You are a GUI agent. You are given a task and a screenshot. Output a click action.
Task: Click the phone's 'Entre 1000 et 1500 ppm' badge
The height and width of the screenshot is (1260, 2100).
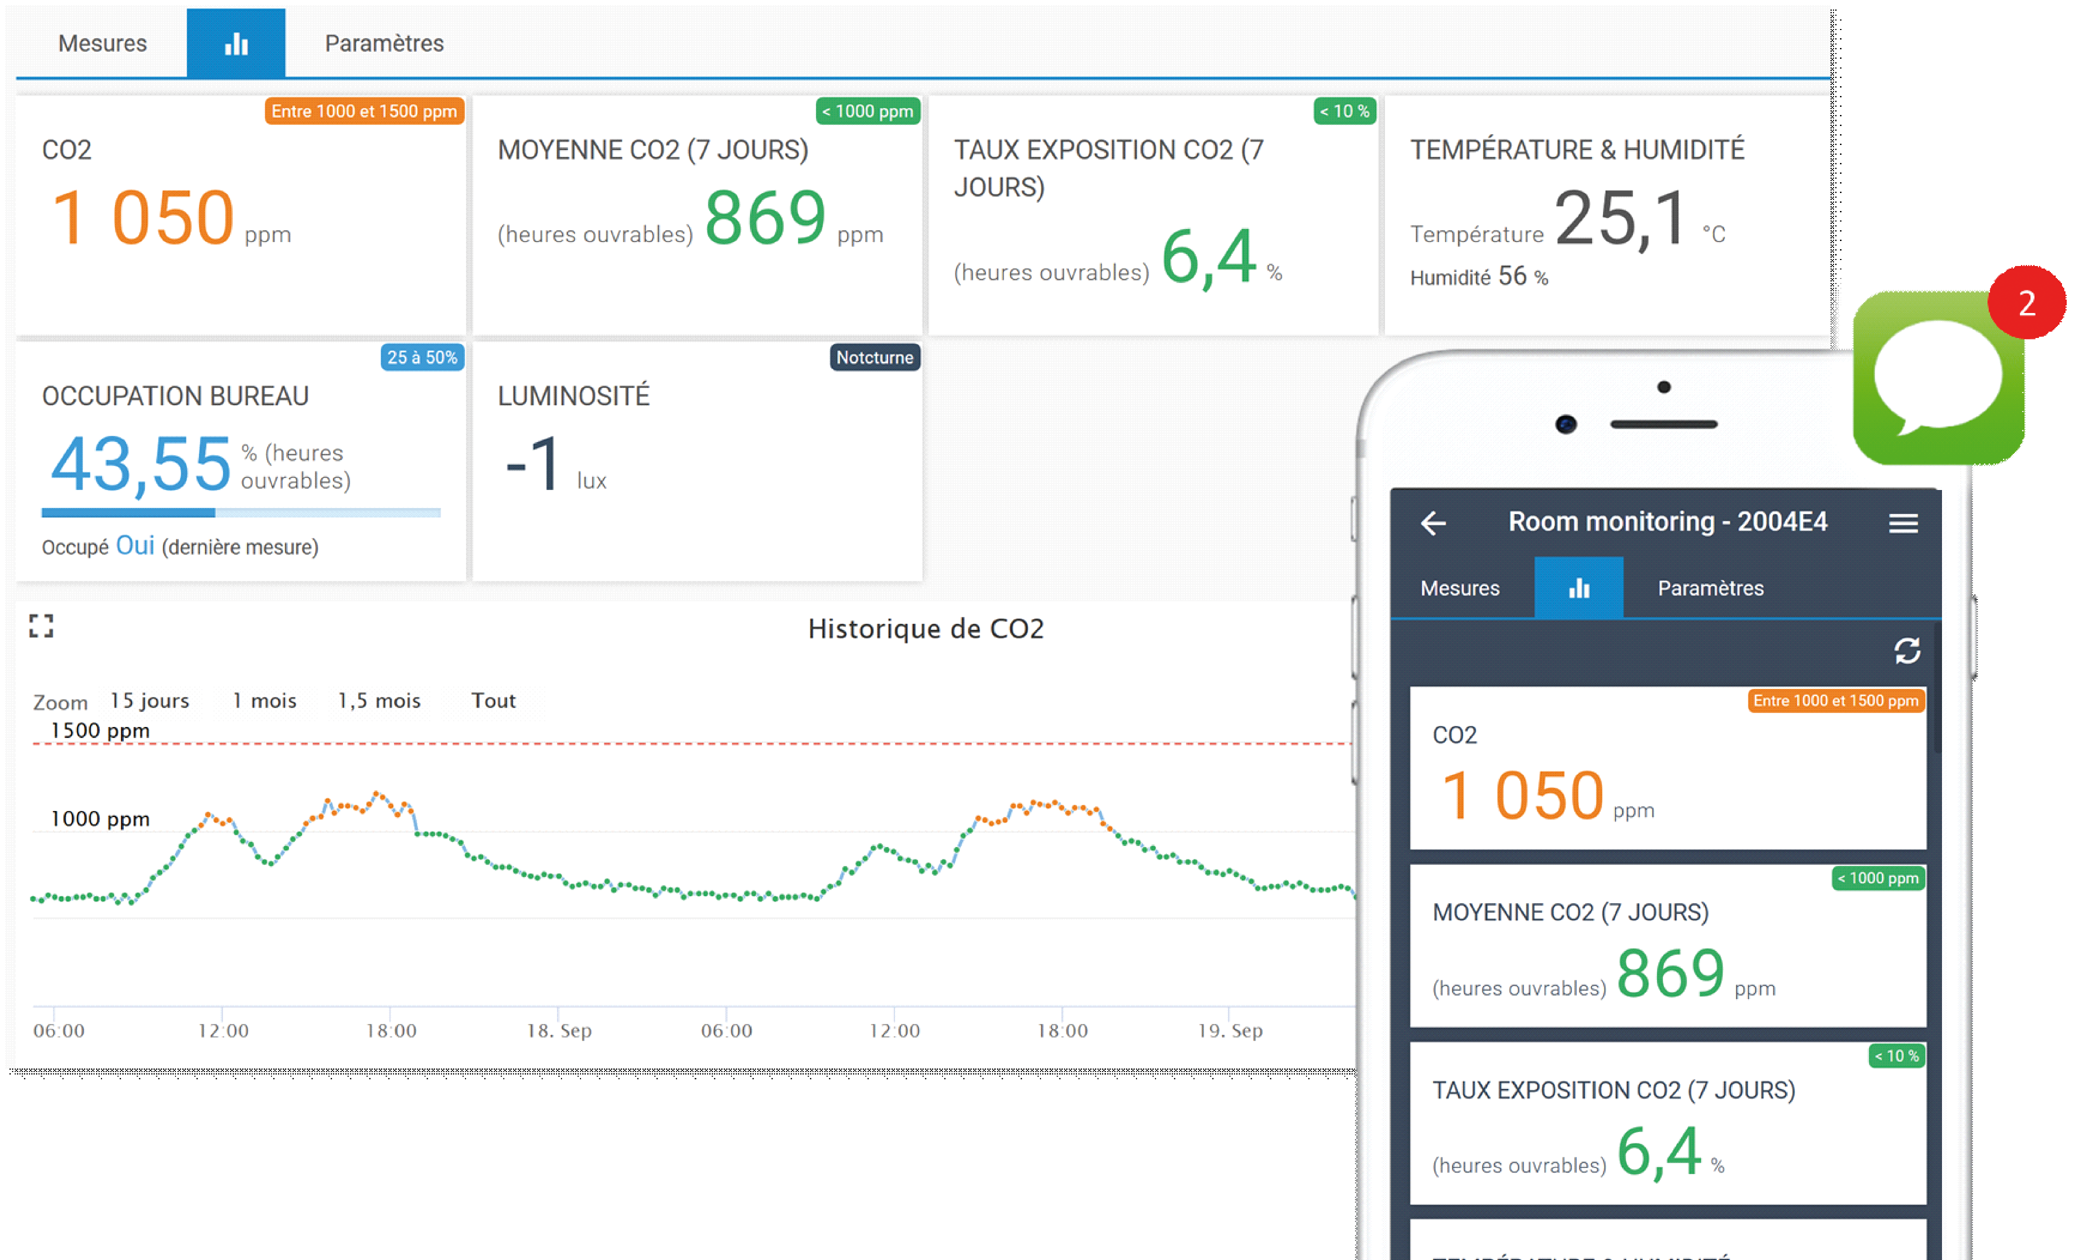coord(1836,701)
